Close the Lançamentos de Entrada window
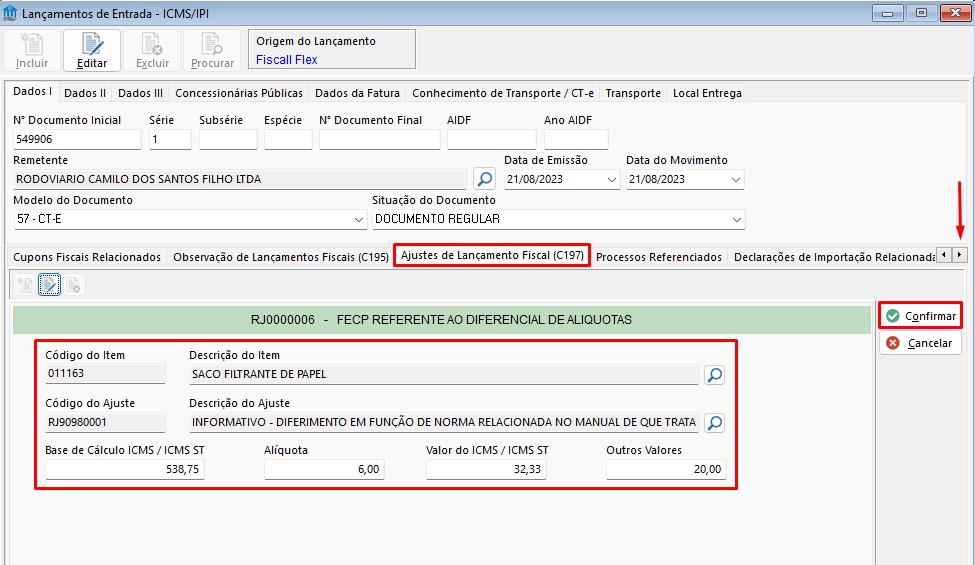The width and height of the screenshot is (975, 565). [955, 13]
